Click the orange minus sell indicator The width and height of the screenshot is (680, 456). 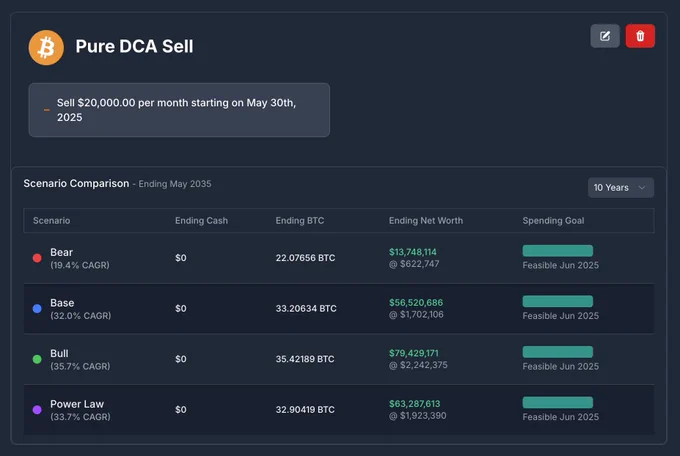[46, 110]
